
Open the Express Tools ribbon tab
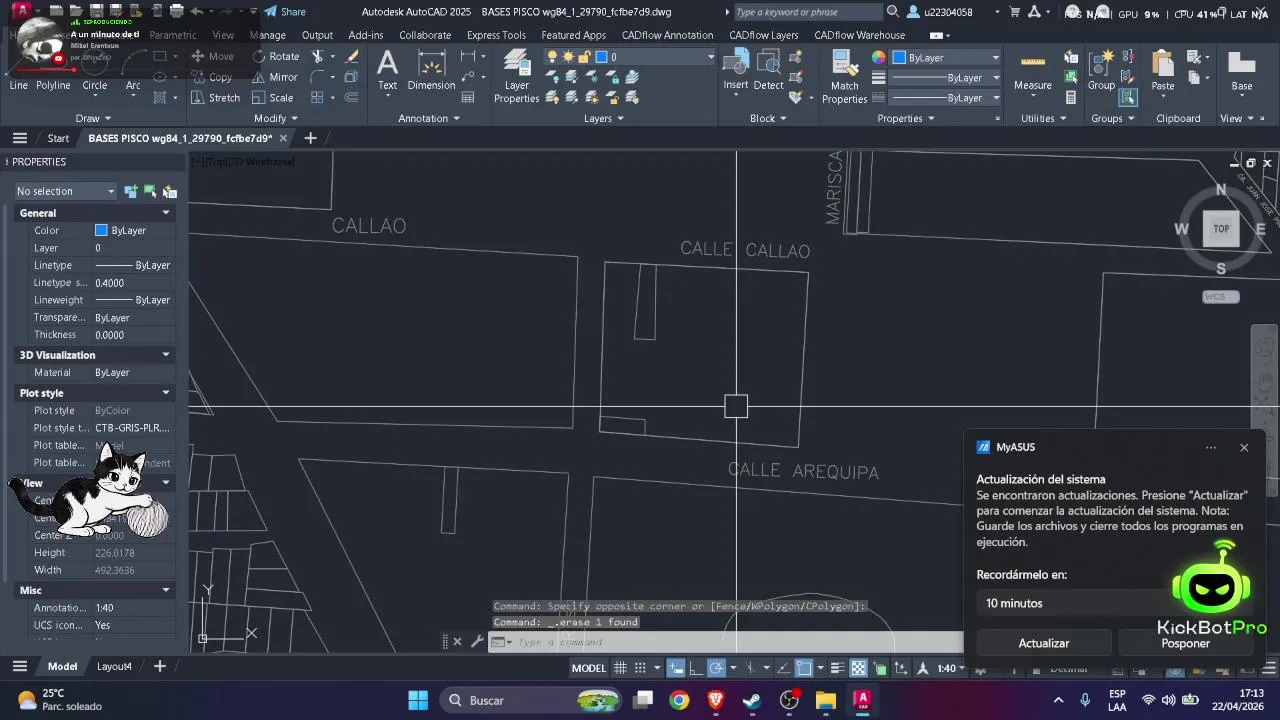point(496,35)
